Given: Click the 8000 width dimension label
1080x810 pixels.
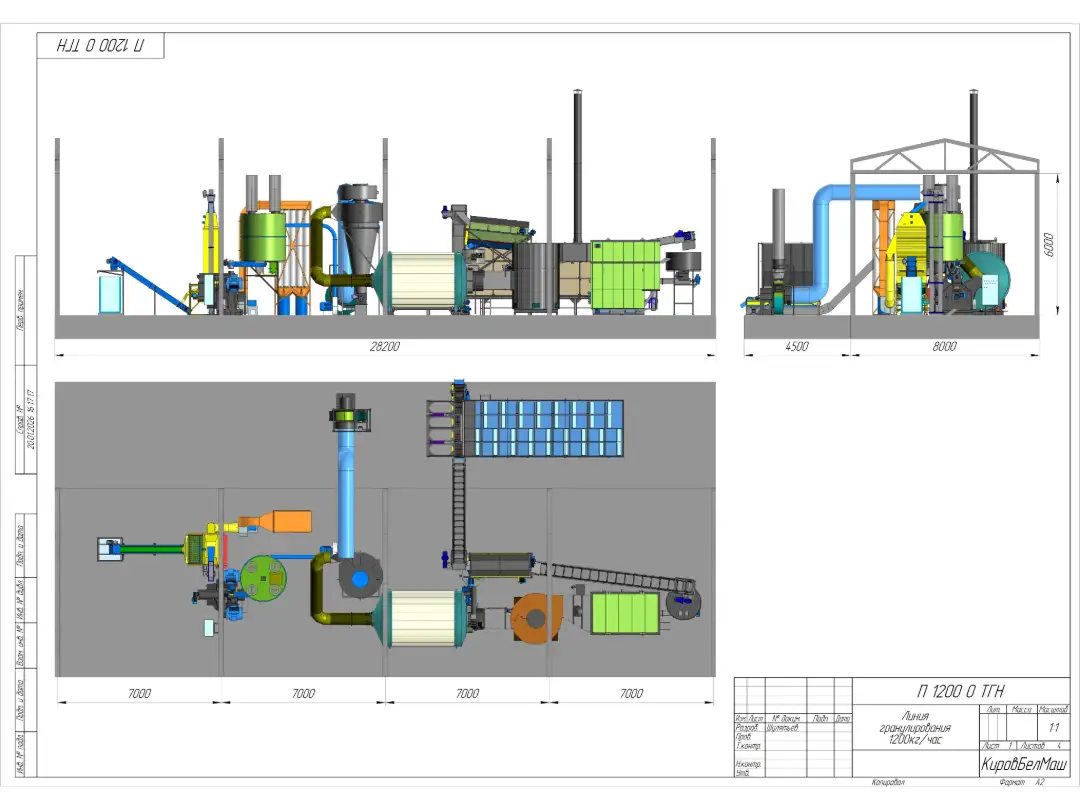Looking at the screenshot, I should tap(944, 346).
